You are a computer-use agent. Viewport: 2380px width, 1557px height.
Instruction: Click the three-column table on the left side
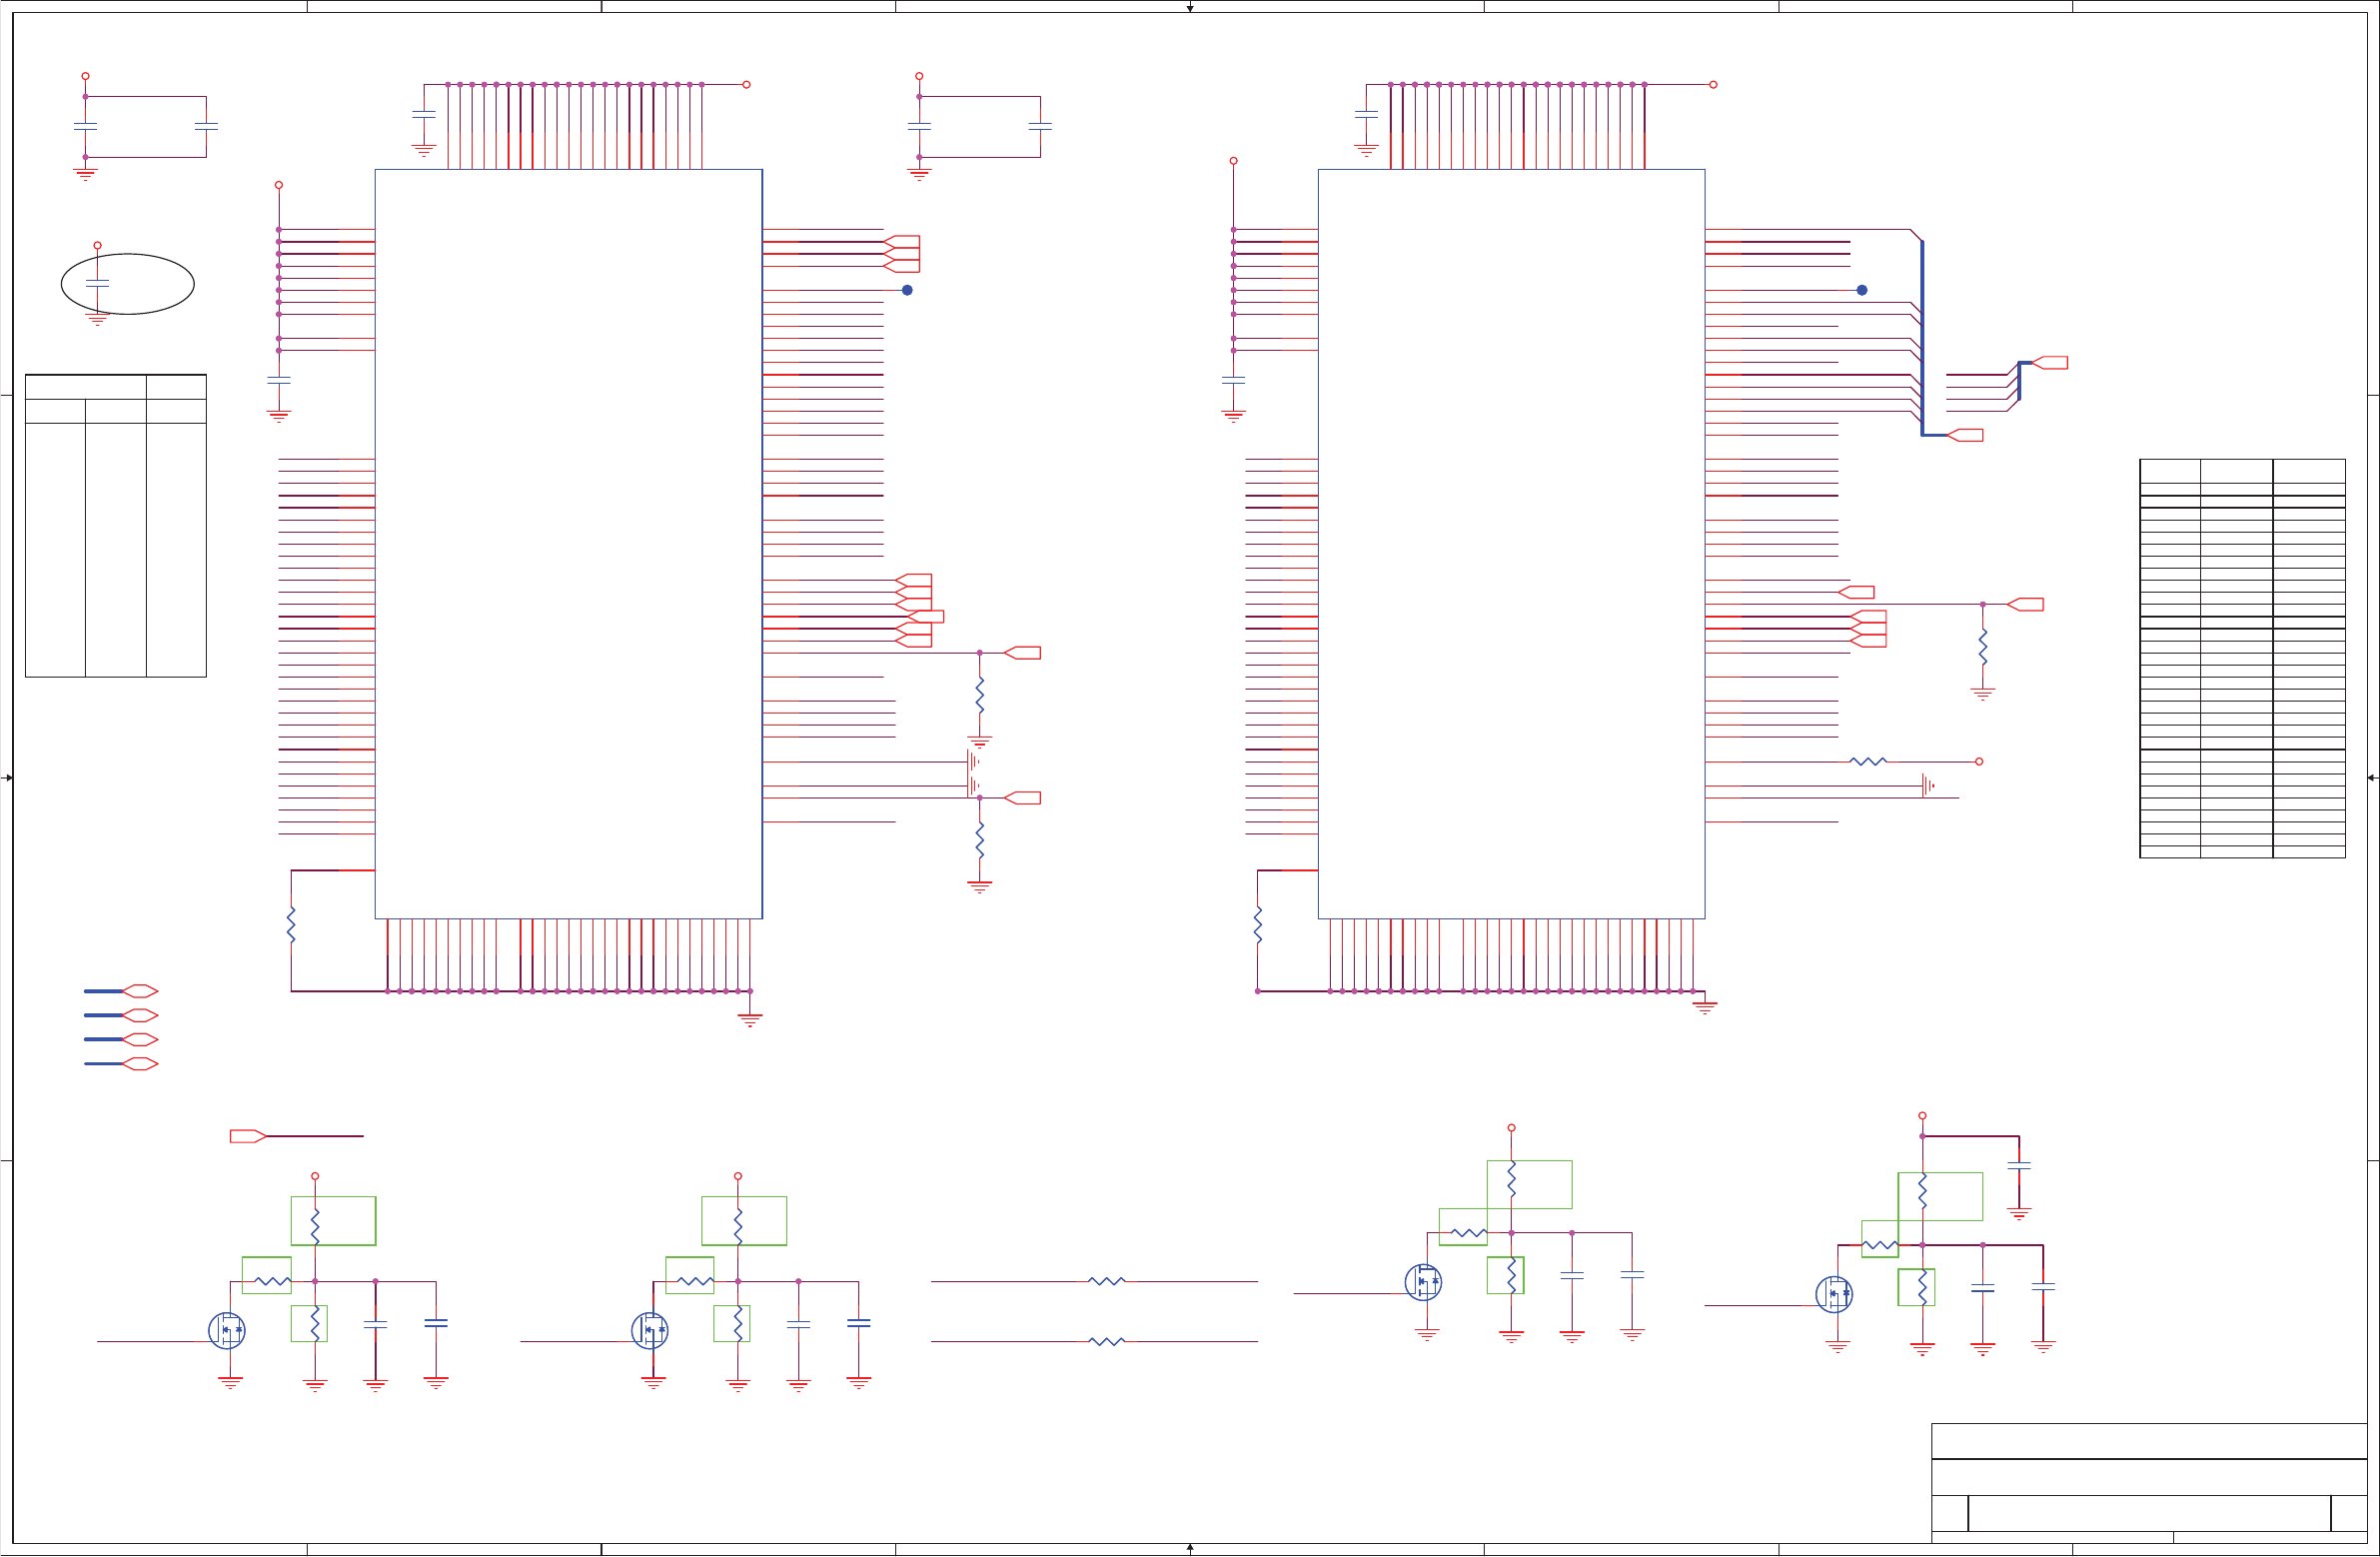[115, 526]
